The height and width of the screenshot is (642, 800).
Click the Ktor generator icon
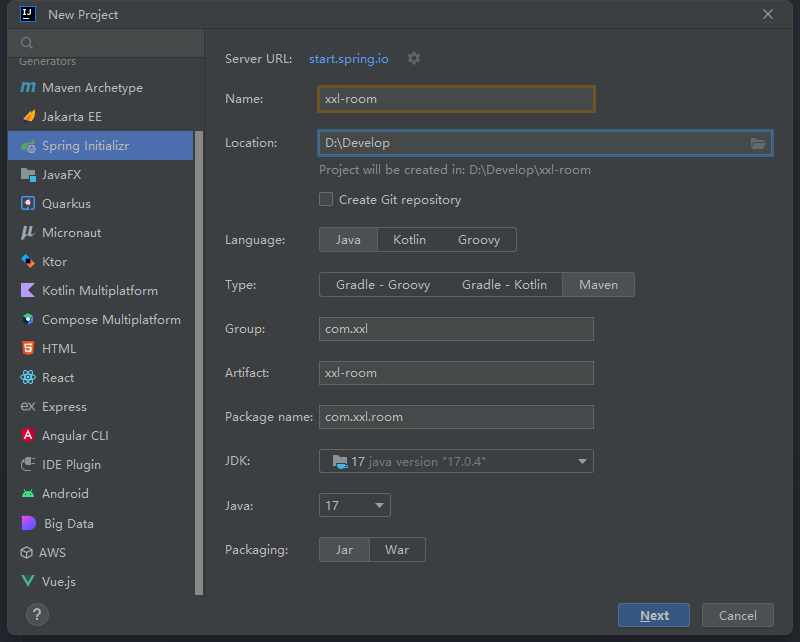tap(28, 261)
